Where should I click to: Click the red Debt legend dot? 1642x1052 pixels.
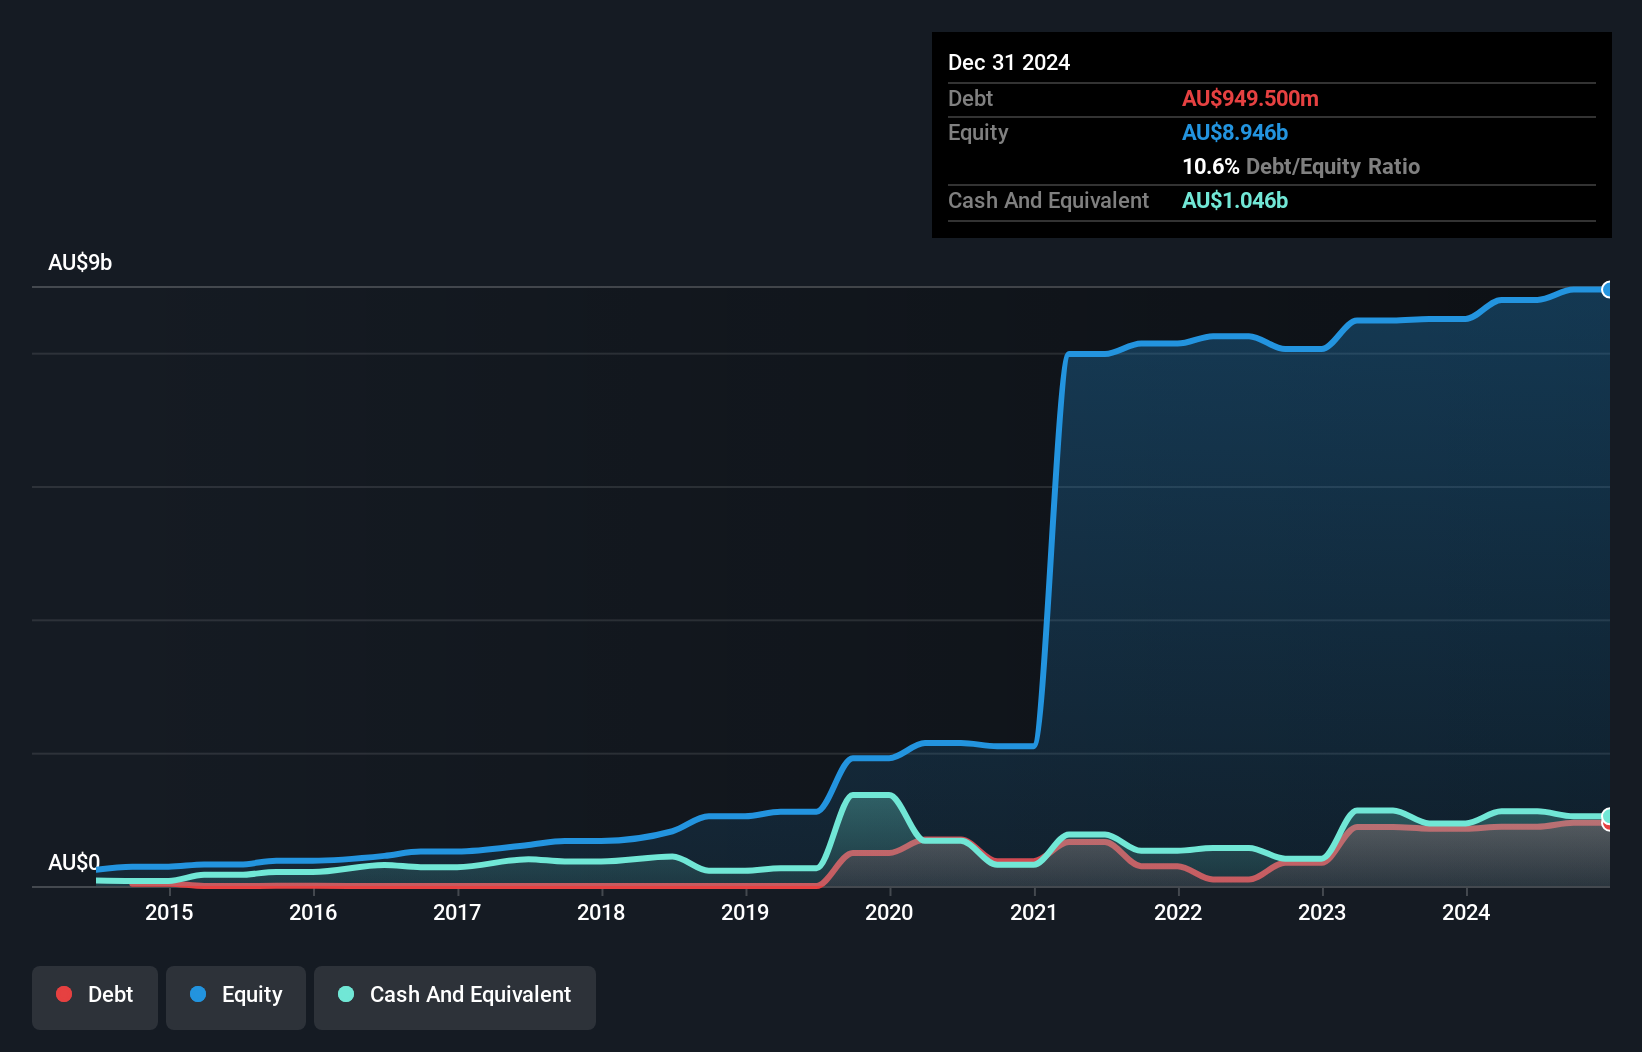coord(64,994)
